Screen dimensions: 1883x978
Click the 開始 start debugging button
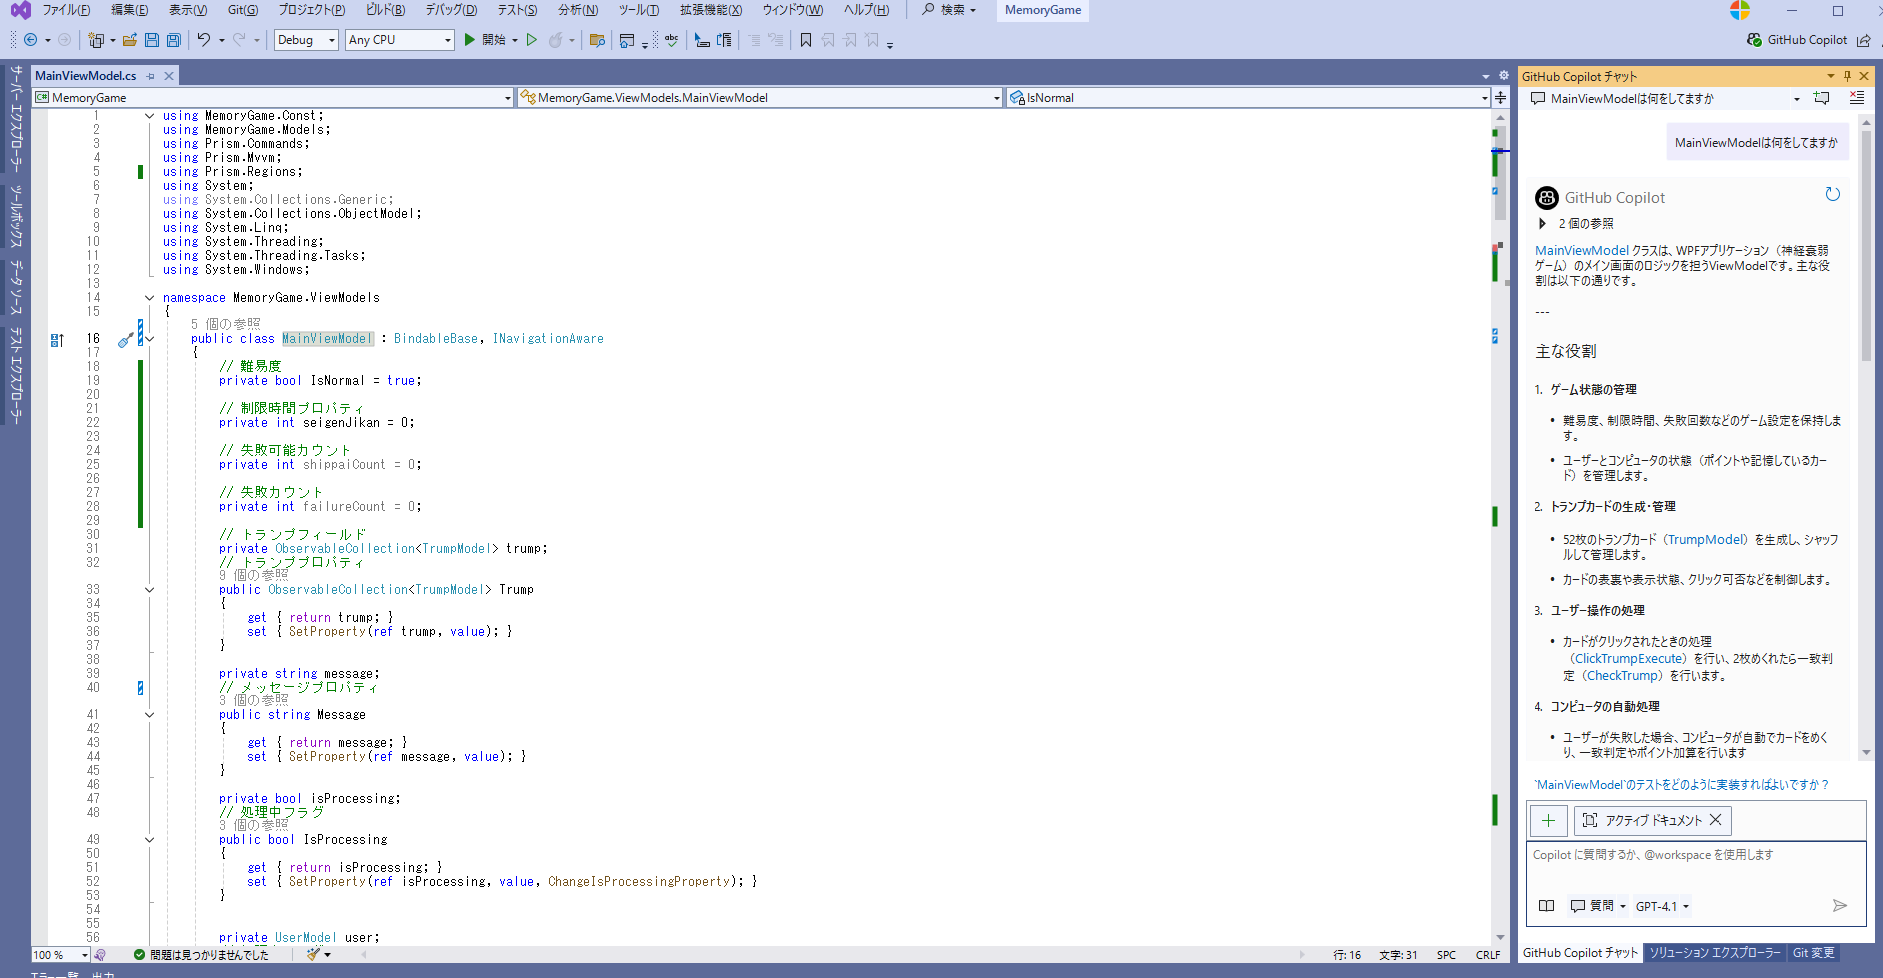point(485,40)
